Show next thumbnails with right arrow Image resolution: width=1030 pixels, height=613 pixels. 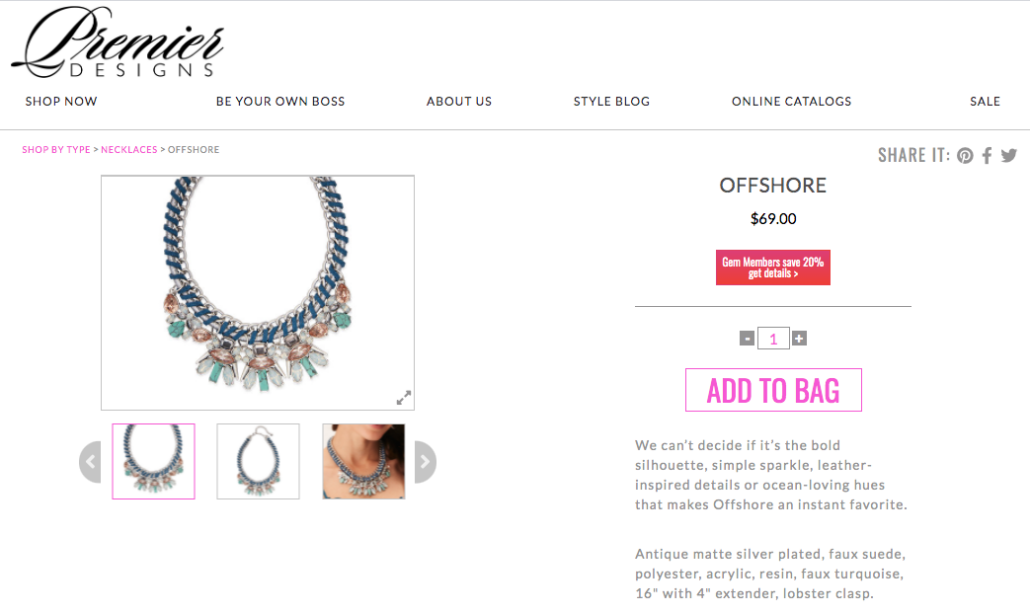[426, 462]
